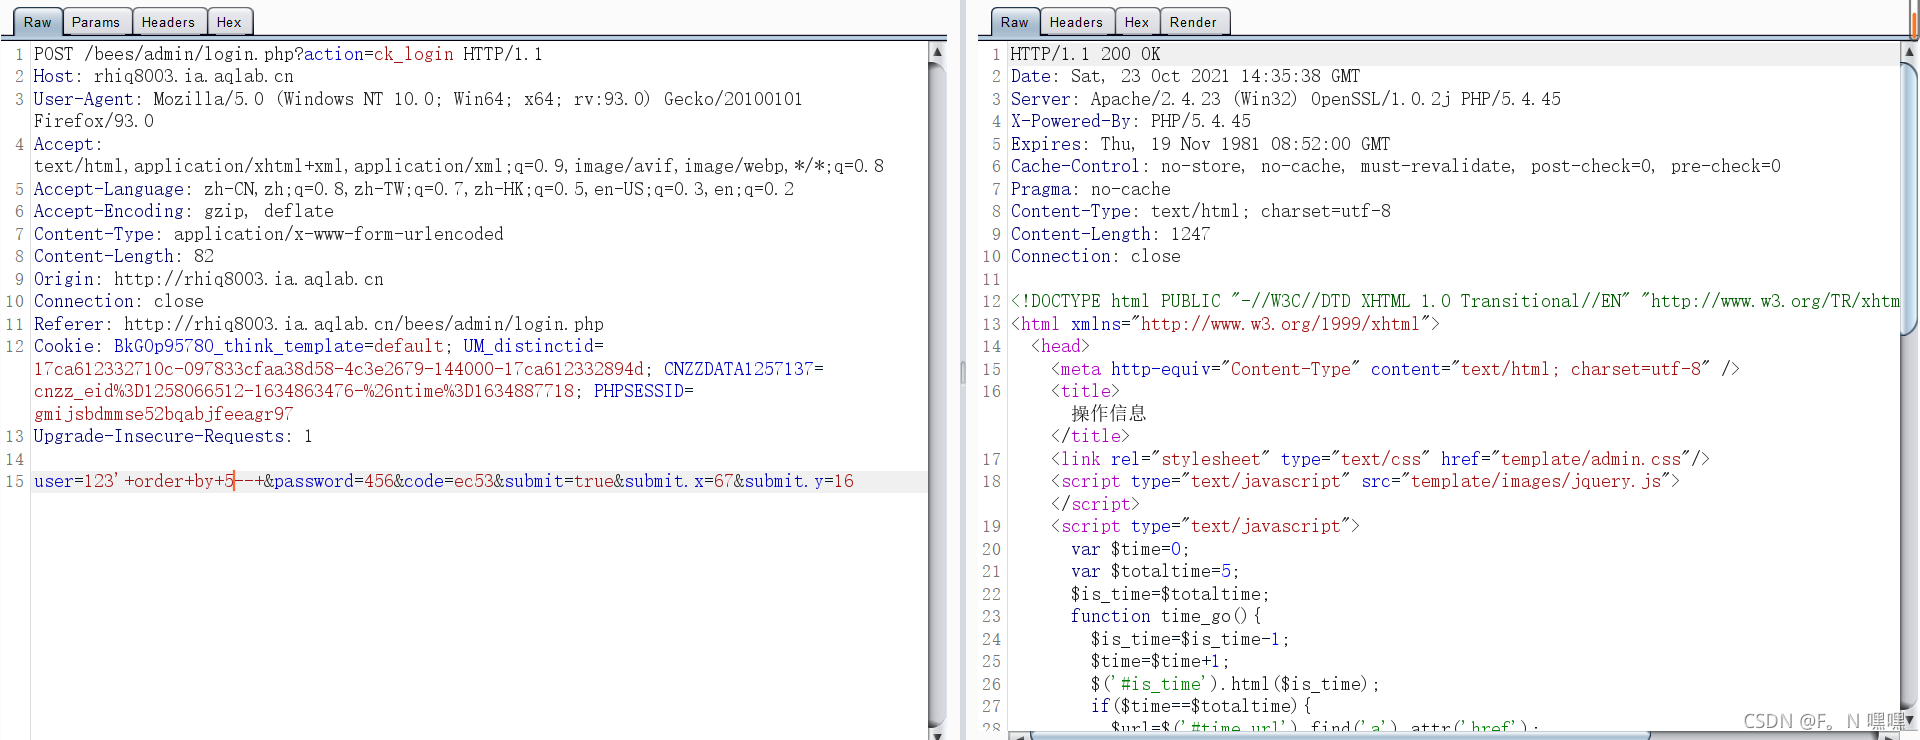Click the 操作信息 title text
This screenshot has width=1920, height=740.
1108,413
